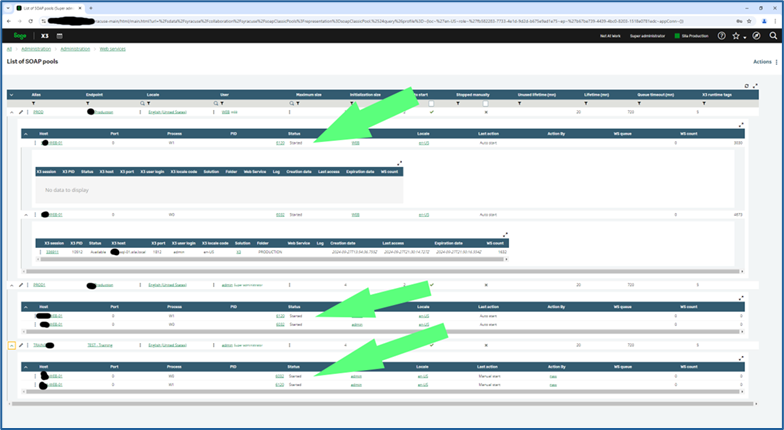Click the Sage logo in header
This screenshot has width=784, height=430.
point(19,35)
